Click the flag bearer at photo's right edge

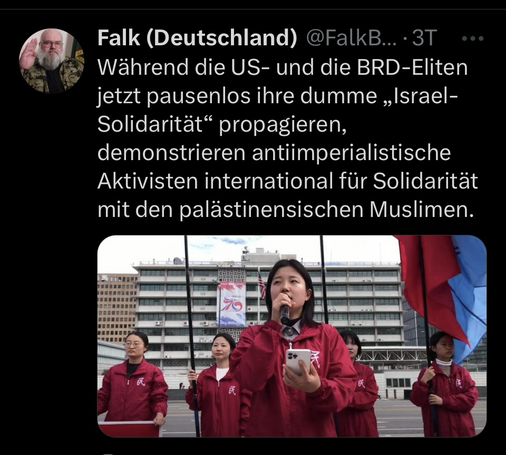point(445,383)
